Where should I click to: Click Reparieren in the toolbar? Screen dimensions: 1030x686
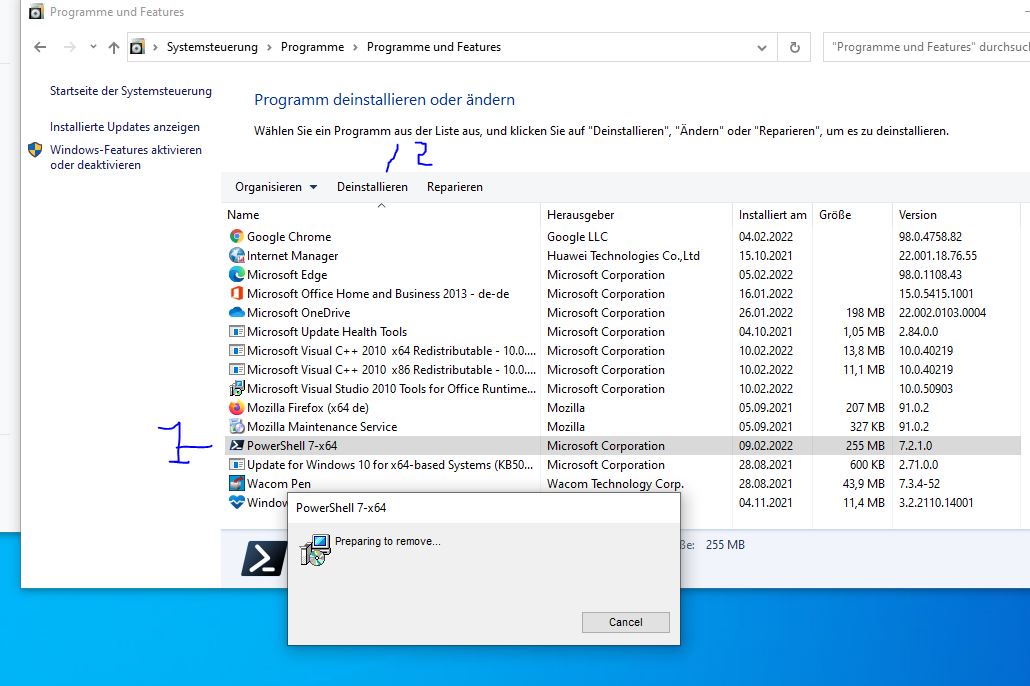click(455, 187)
